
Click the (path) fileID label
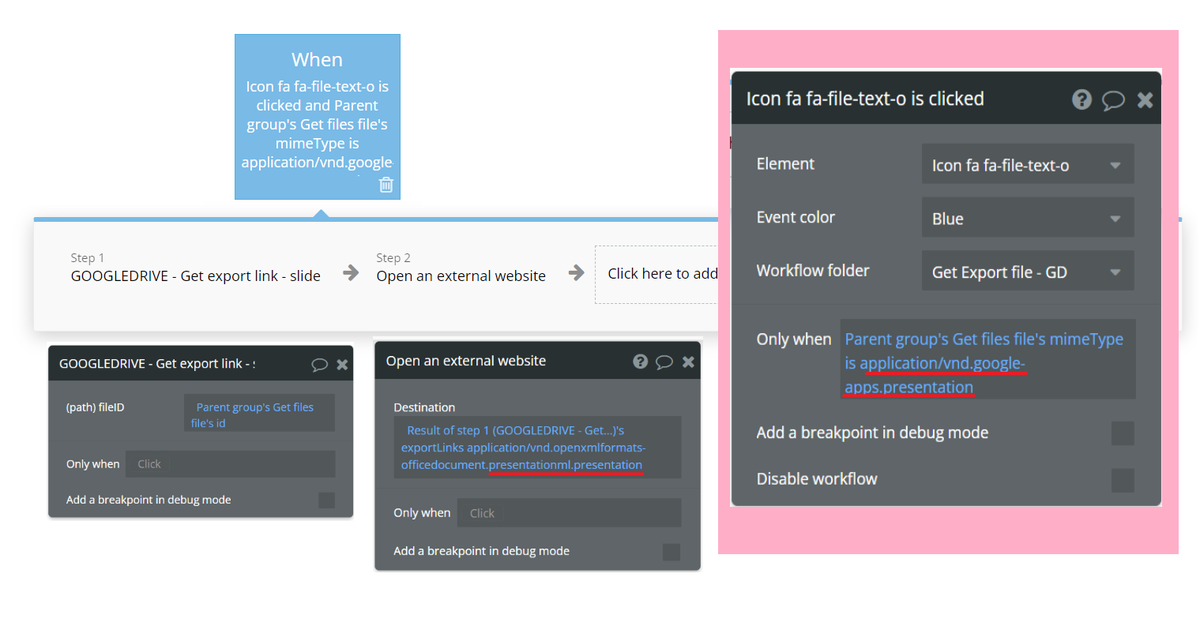[x=95, y=408]
